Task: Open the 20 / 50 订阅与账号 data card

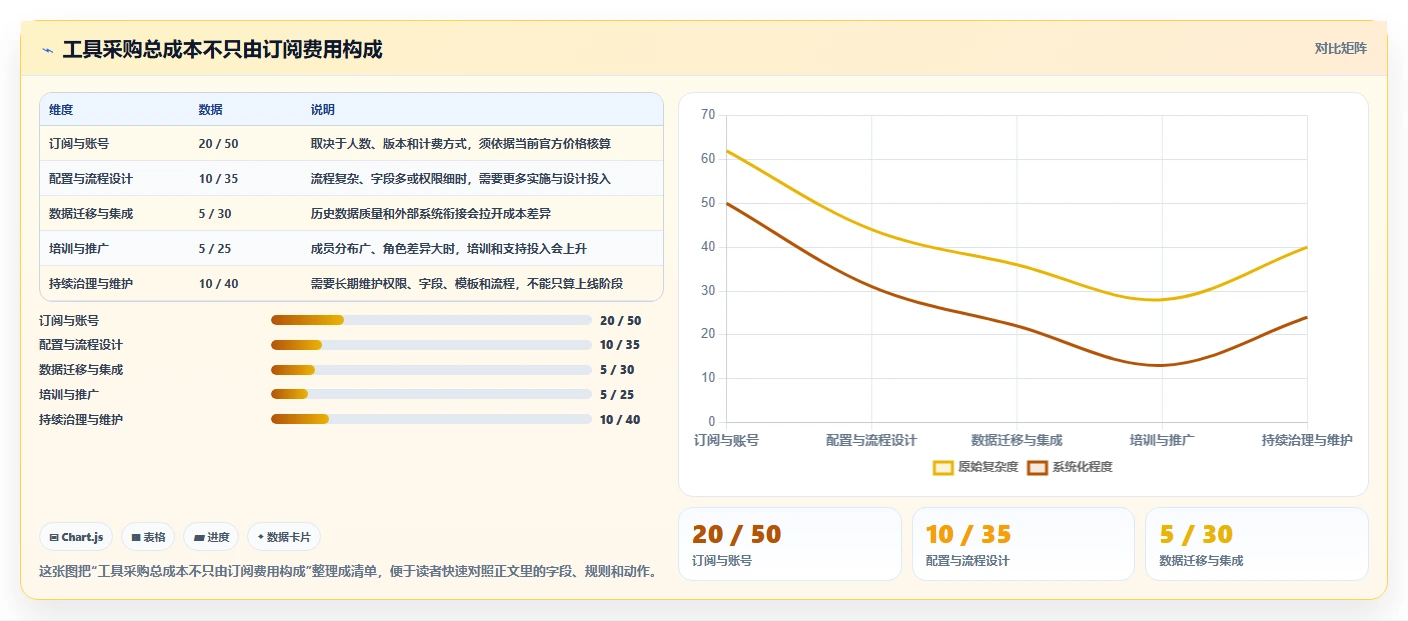Action: click(790, 544)
